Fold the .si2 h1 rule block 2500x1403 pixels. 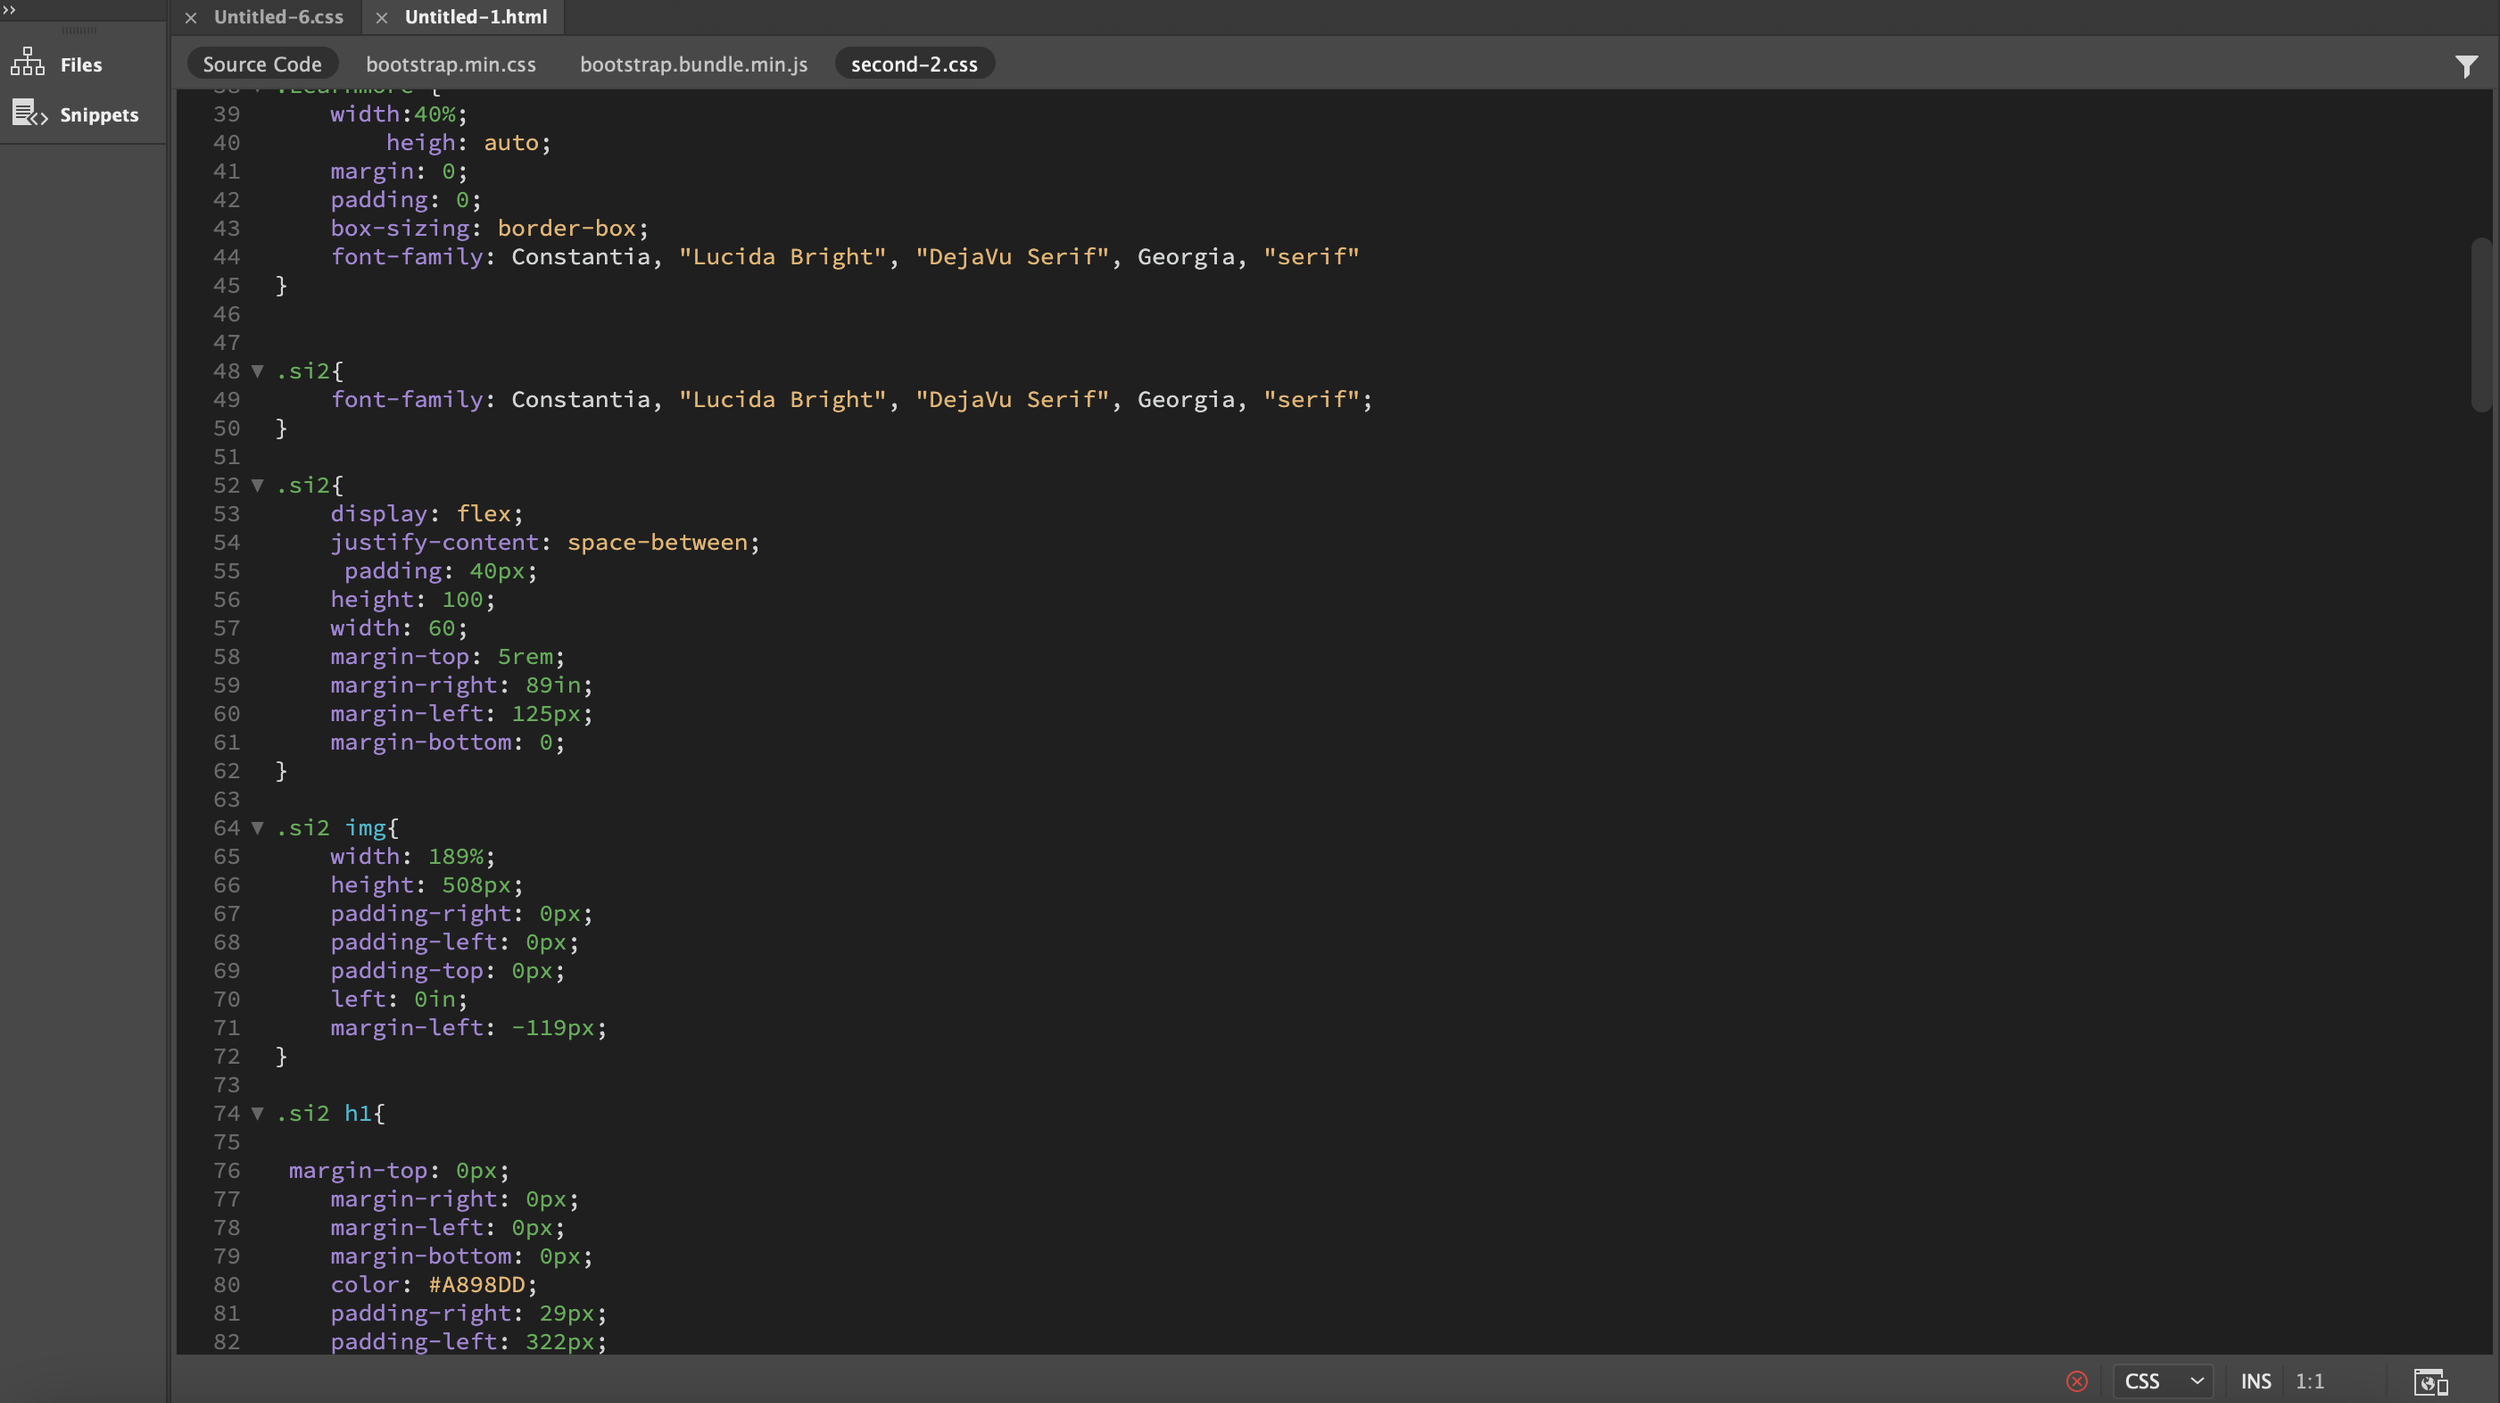click(258, 1113)
